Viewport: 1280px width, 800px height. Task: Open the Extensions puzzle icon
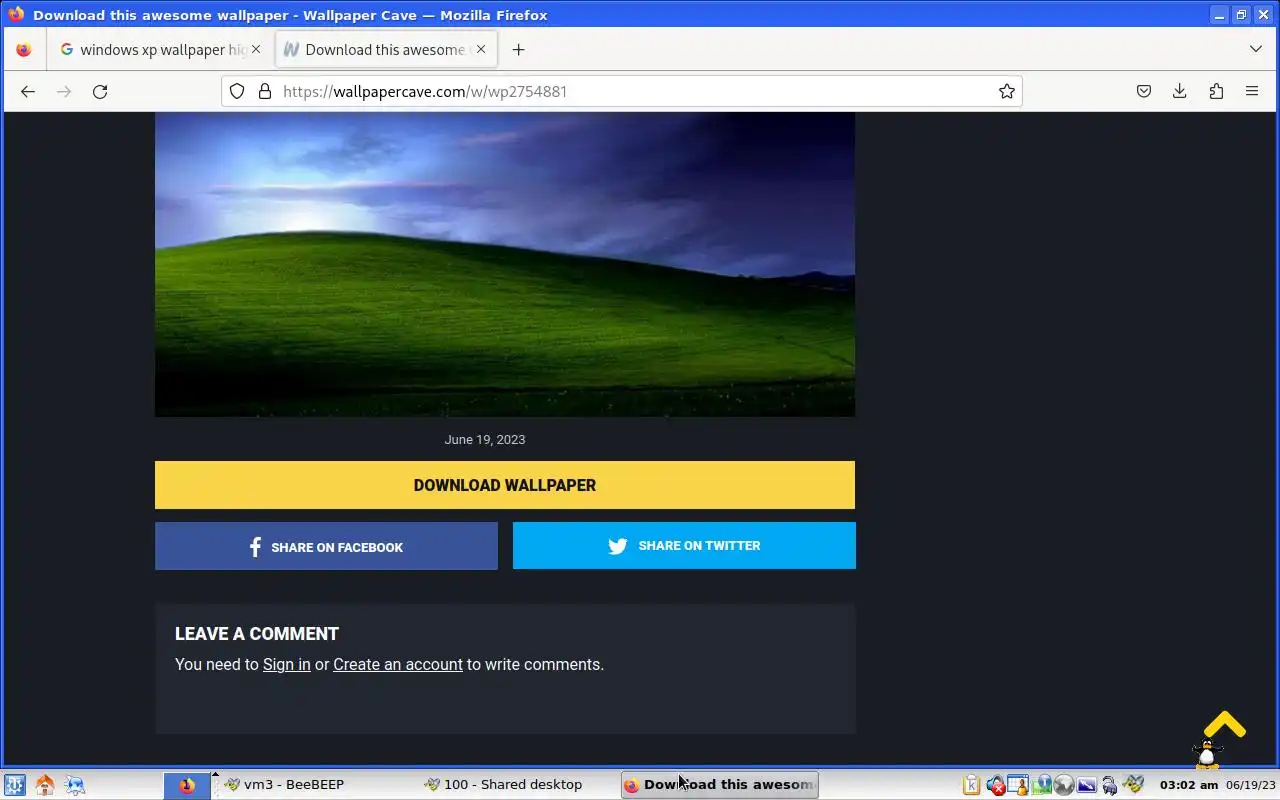point(1216,91)
